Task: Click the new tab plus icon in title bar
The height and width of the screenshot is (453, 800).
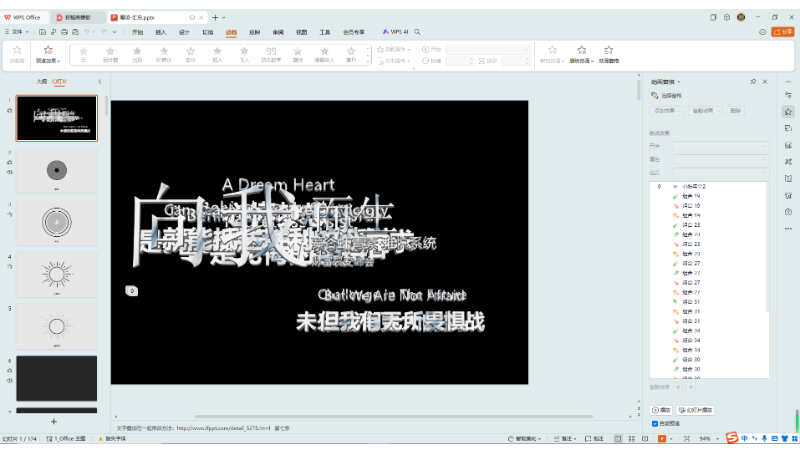Action: (x=214, y=17)
